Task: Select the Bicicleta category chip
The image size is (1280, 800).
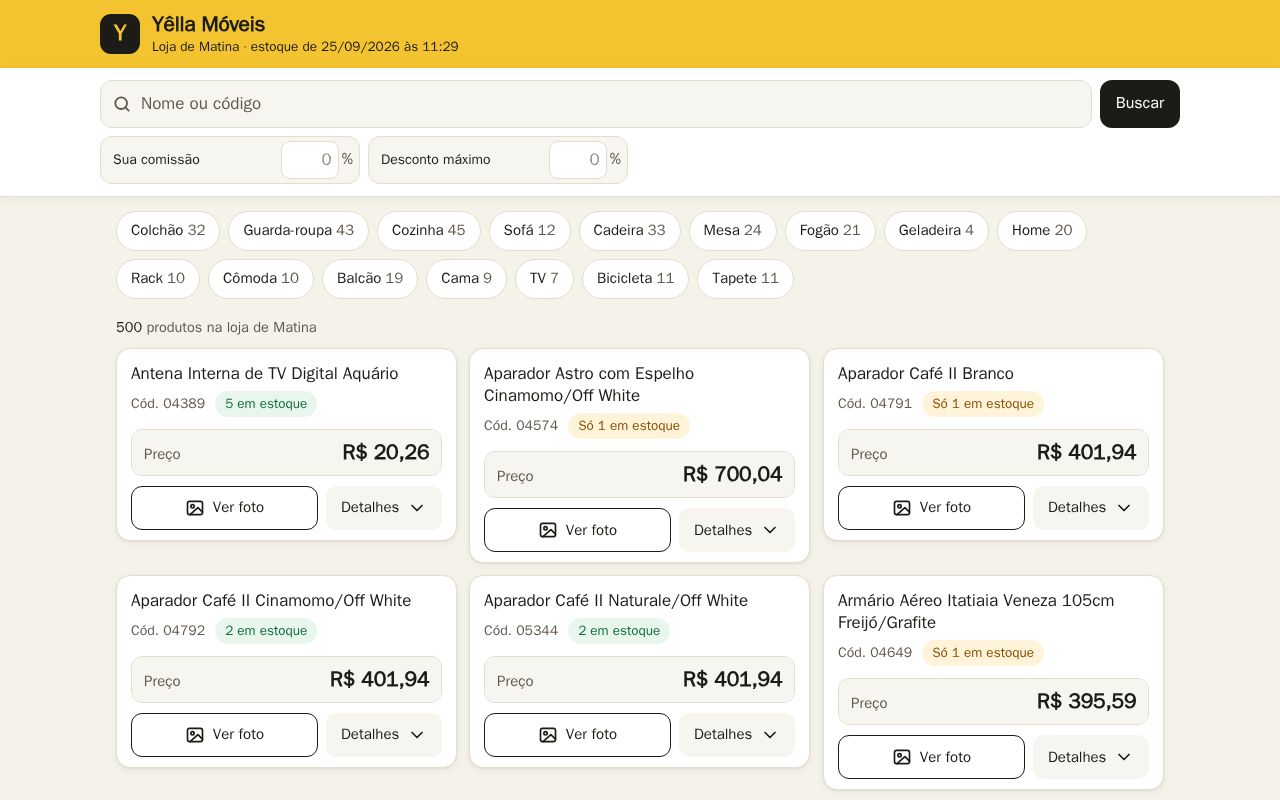Action: (x=635, y=279)
